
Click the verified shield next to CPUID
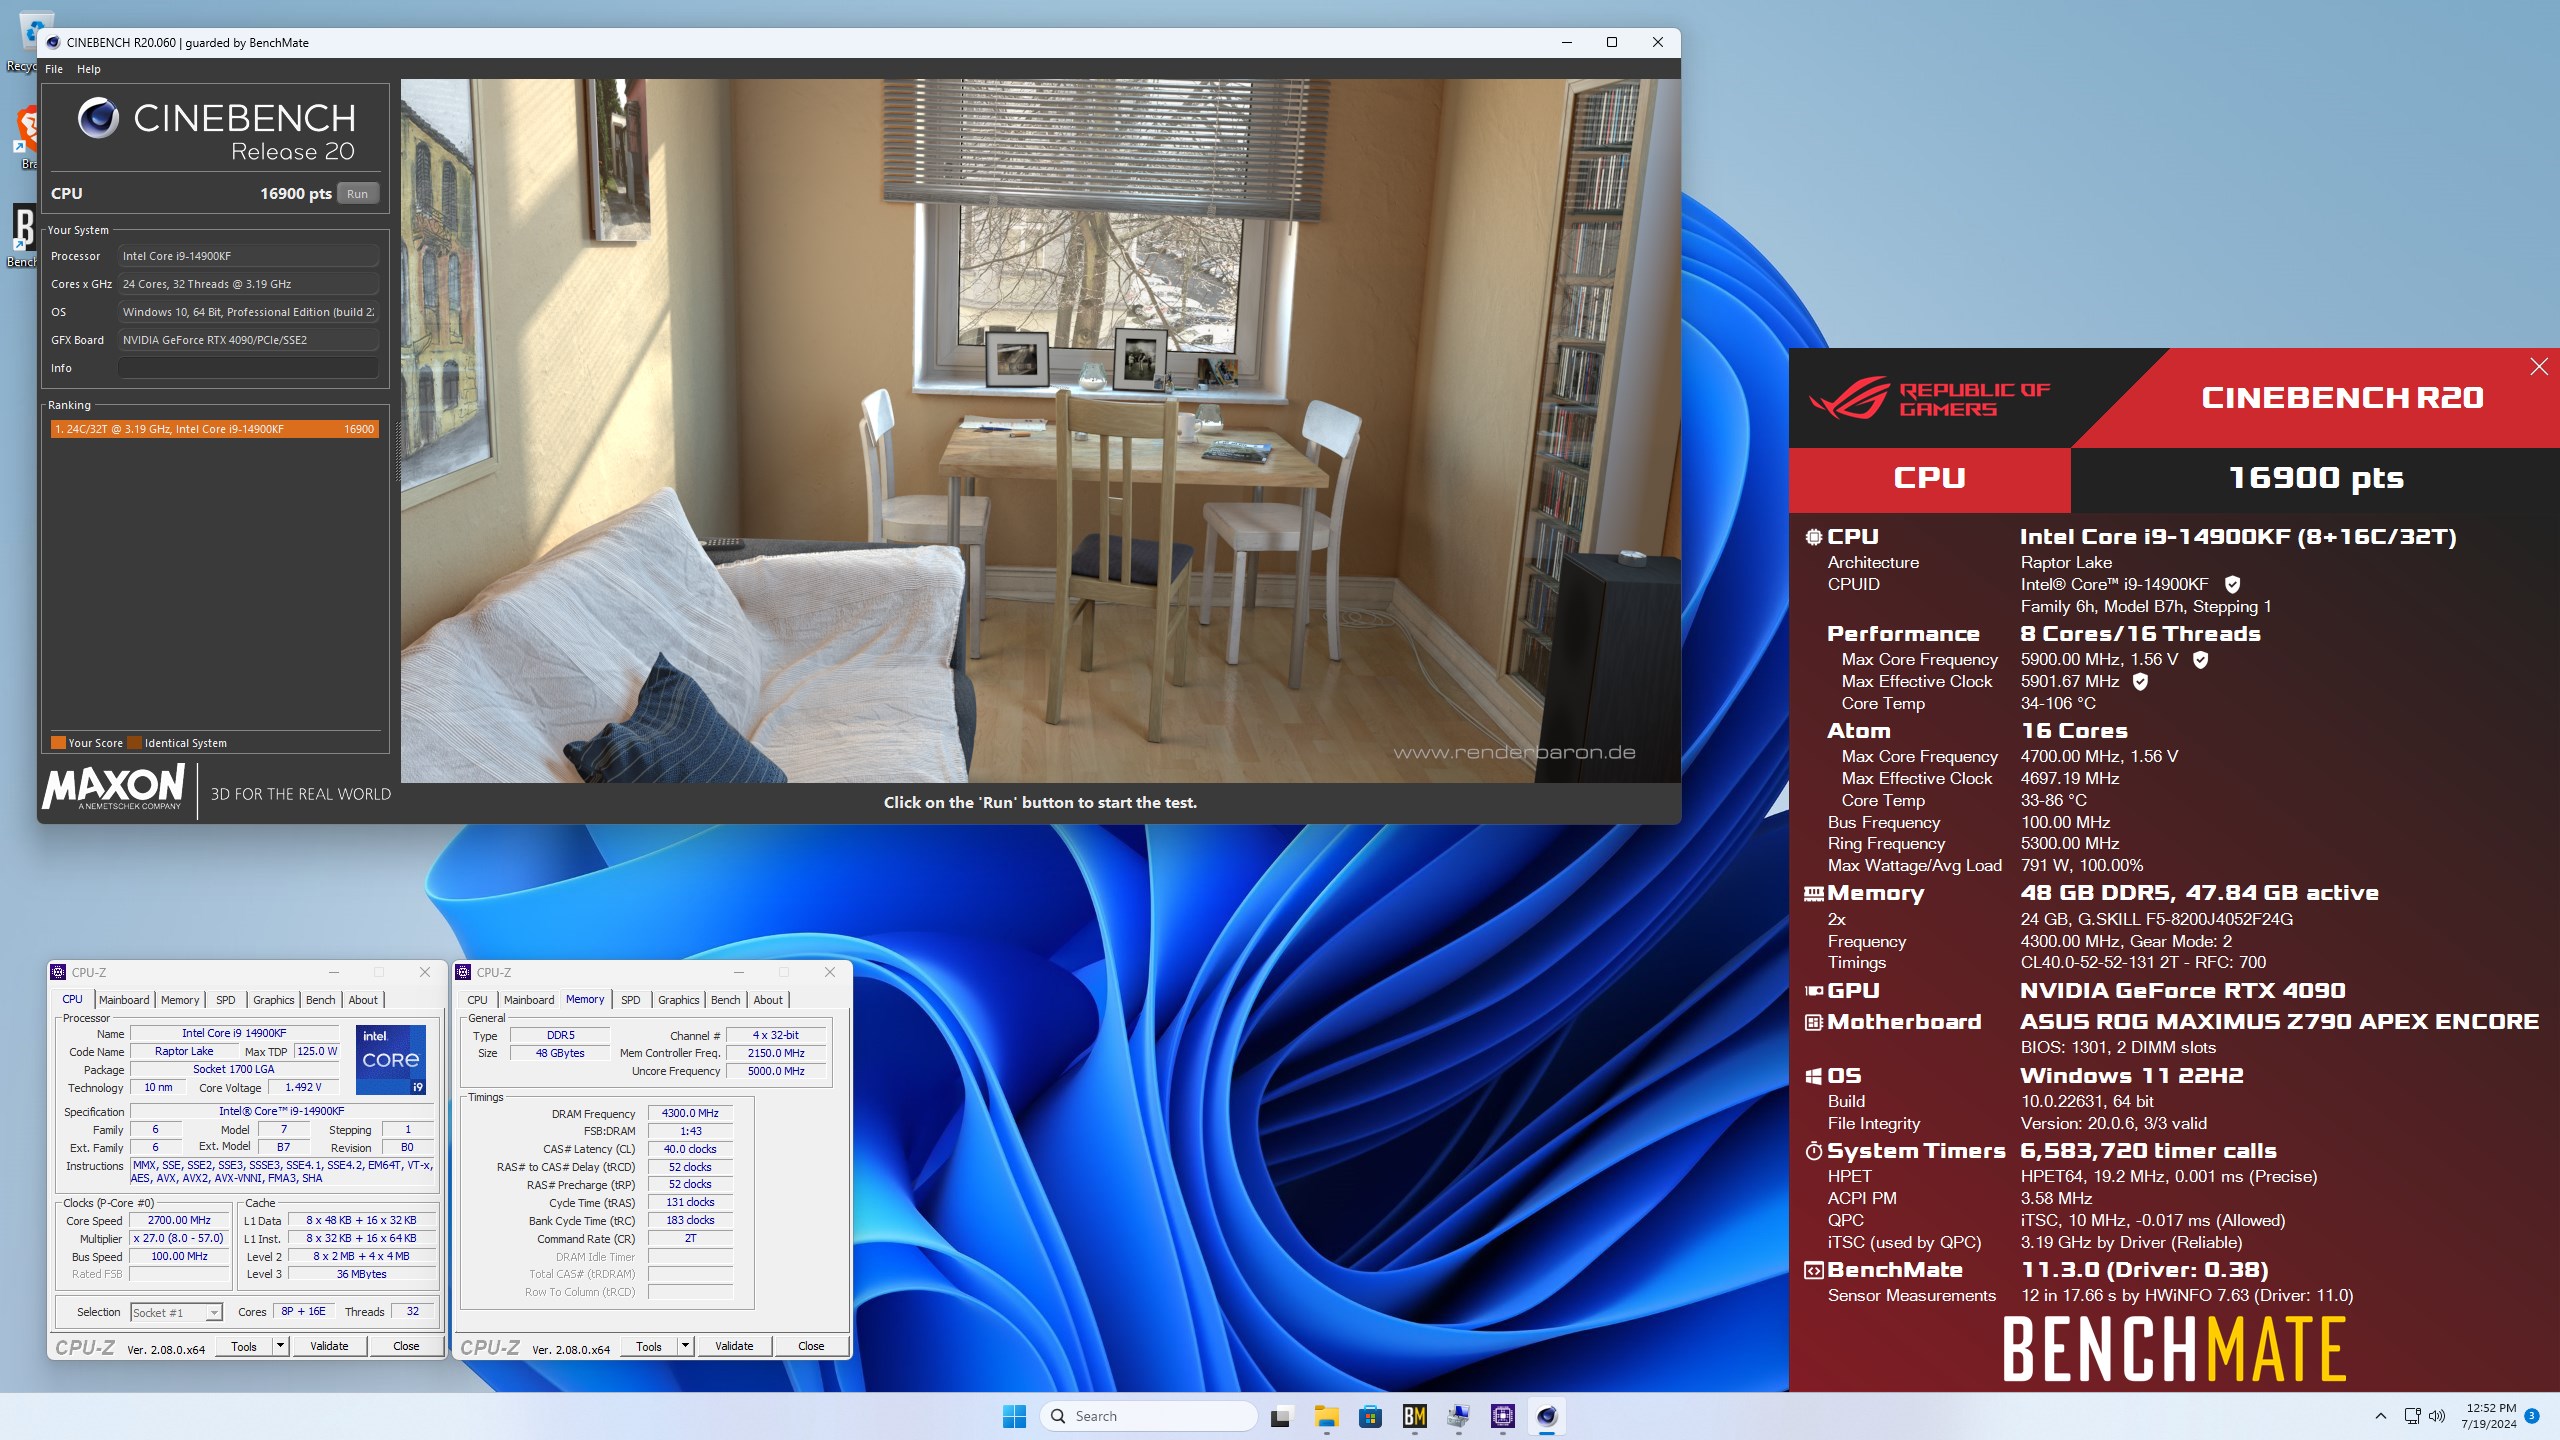coord(2232,585)
